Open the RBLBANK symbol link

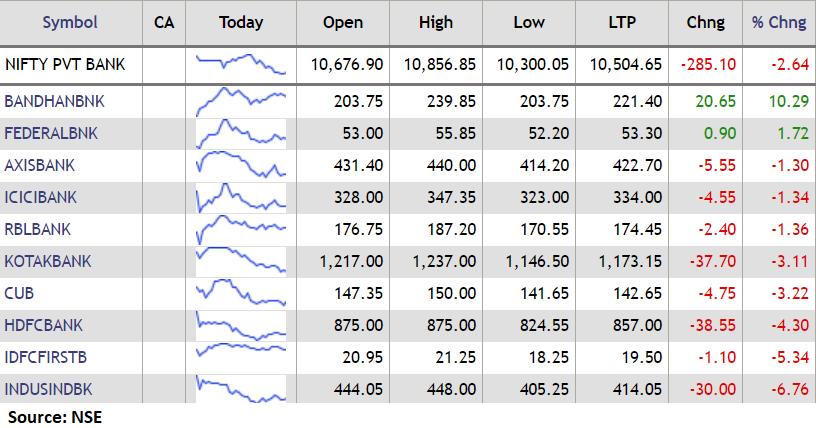pos(37,230)
